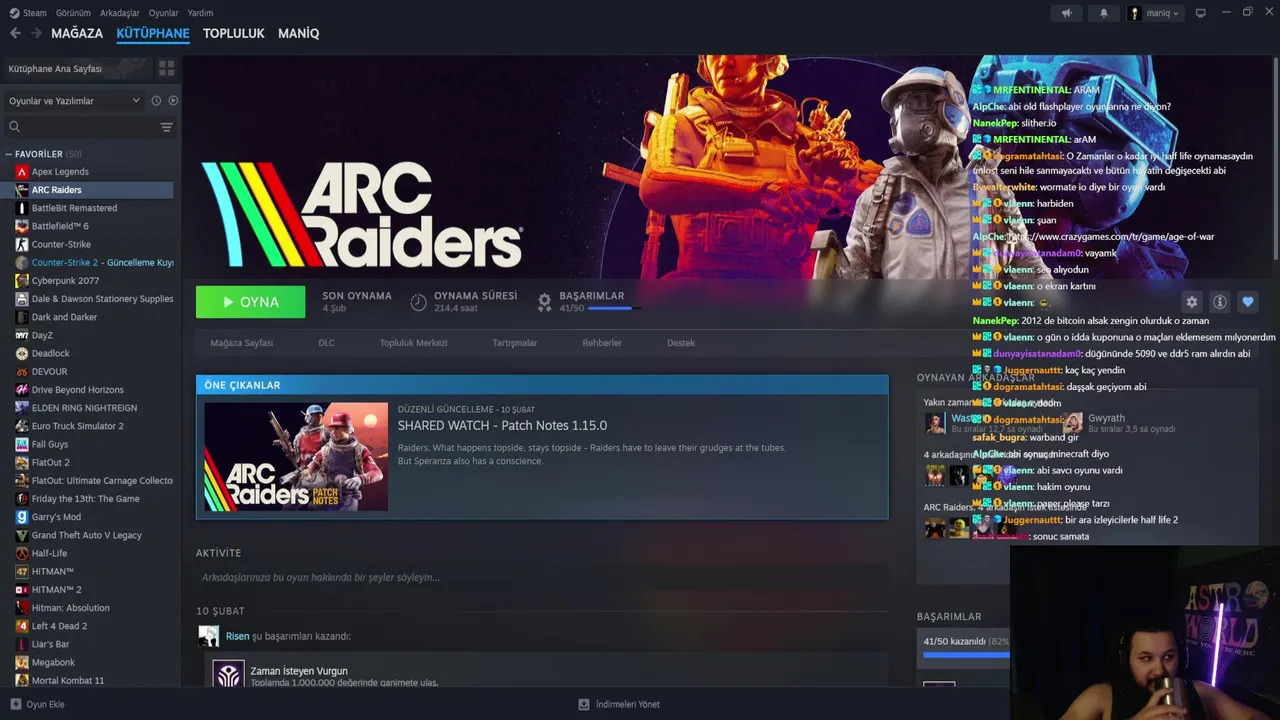Image resolution: width=1280 pixels, height=720 pixels.
Task: Go to the MANİQ profile tab
Action: (x=298, y=33)
